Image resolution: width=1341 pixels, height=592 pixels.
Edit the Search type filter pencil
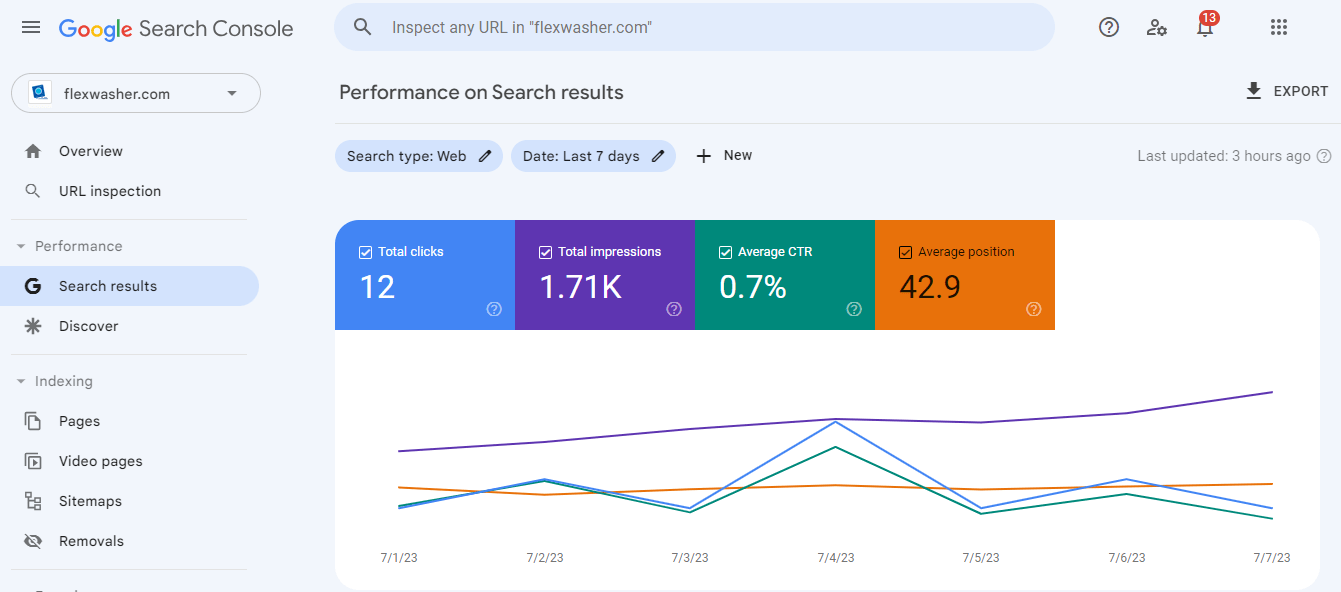pos(485,156)
